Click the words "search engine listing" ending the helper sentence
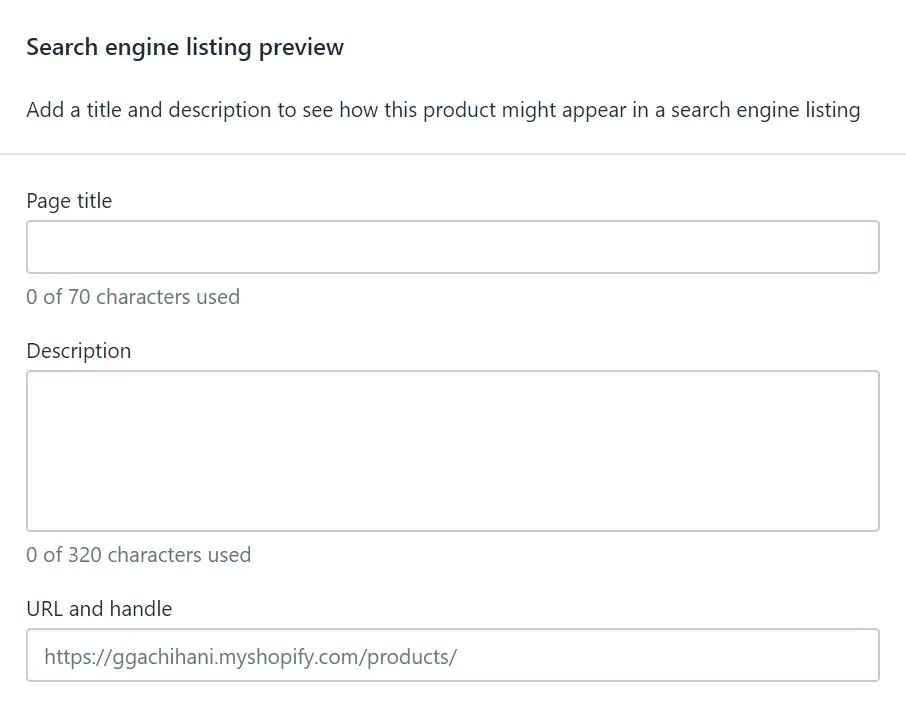Screen dimensions: 906x707 click(x=765, y=109)
